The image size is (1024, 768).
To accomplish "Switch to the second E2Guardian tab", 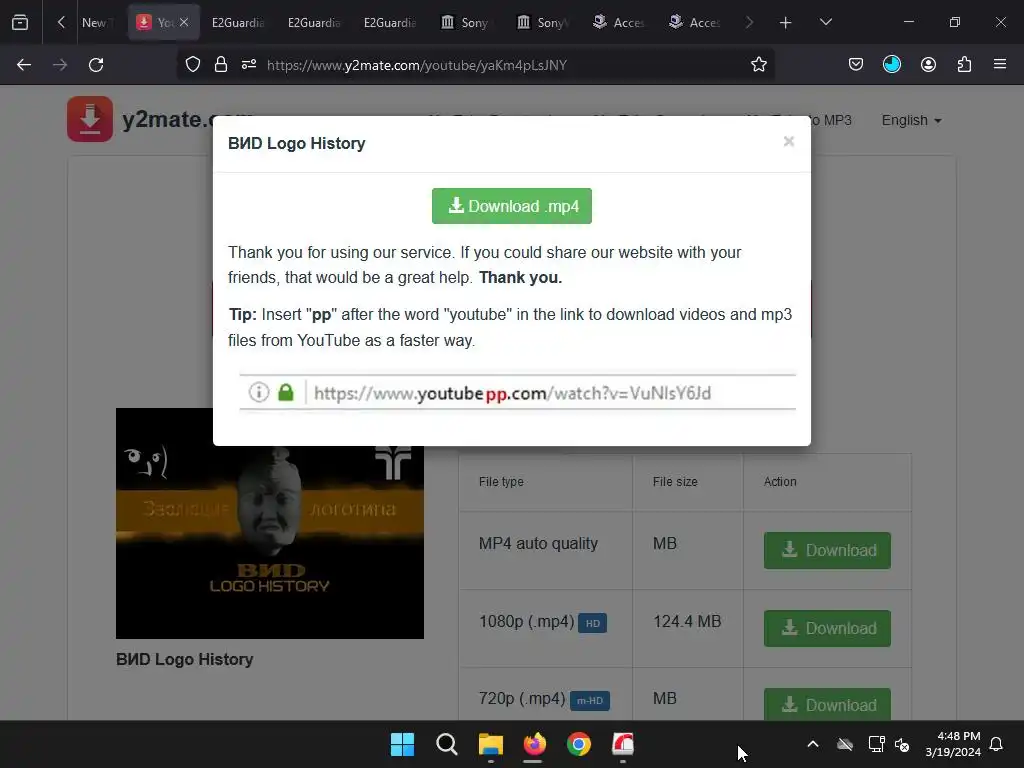I will 313,22.
